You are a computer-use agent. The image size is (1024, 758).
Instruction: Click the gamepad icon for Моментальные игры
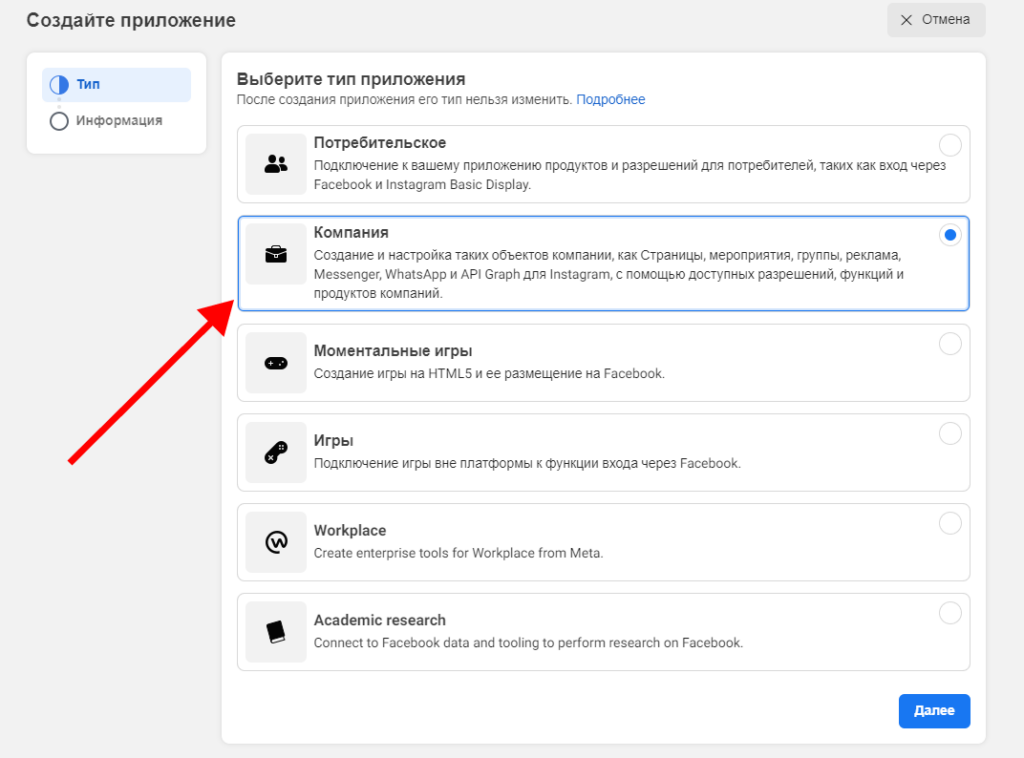point(276,363)
